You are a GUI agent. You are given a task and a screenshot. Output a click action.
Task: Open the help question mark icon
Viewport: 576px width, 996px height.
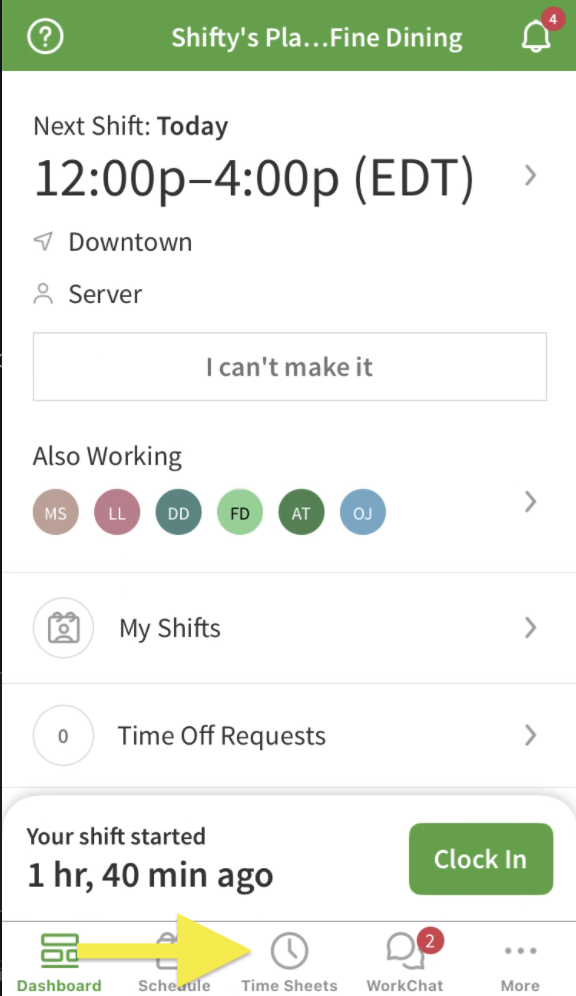point(45,37)
